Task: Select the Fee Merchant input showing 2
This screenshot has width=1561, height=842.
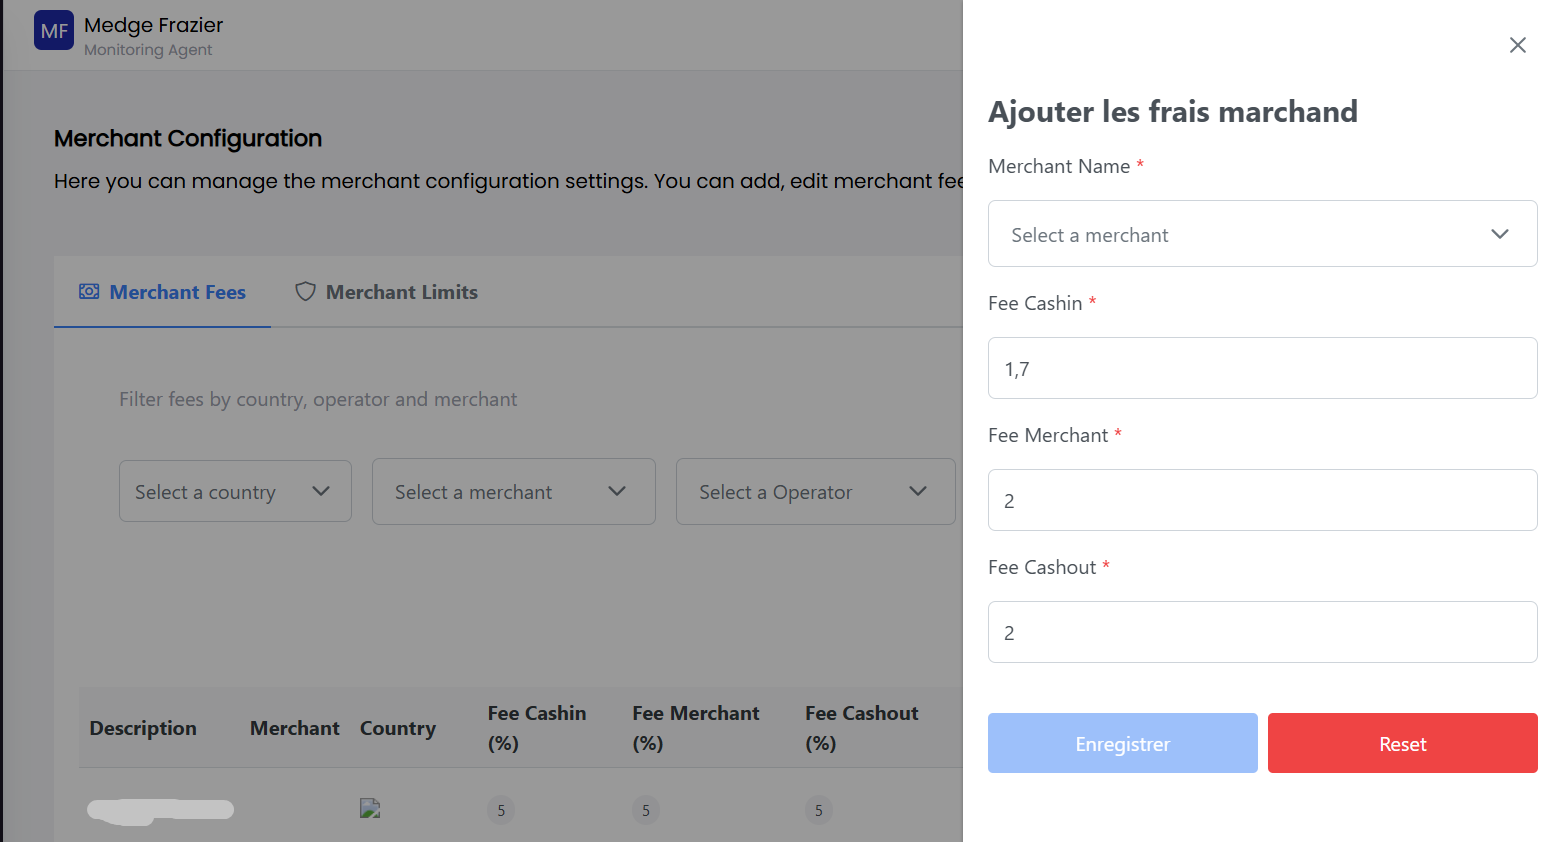Action: tap(1262, 500)
